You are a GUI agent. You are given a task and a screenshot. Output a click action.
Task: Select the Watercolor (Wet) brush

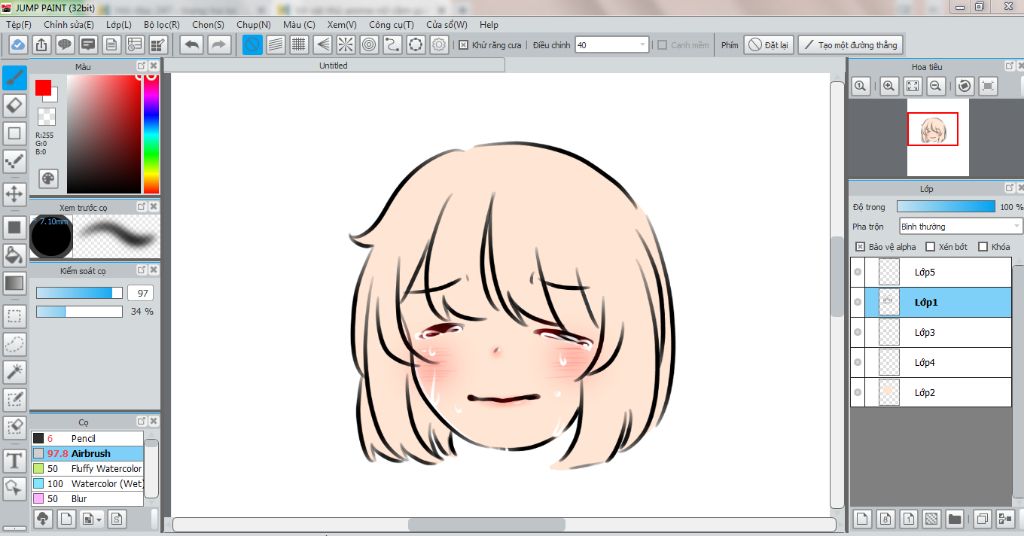87,484
